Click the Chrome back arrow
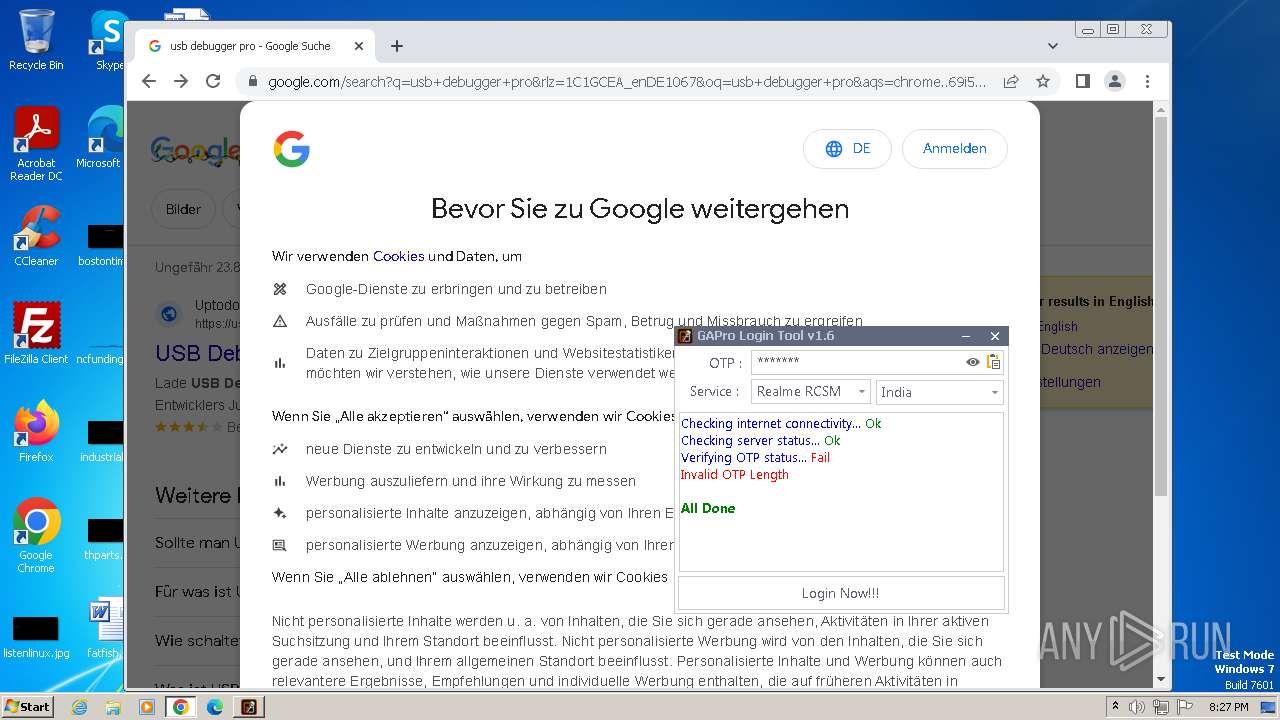The image size is (1280, 720). click(x=149, y=81)
